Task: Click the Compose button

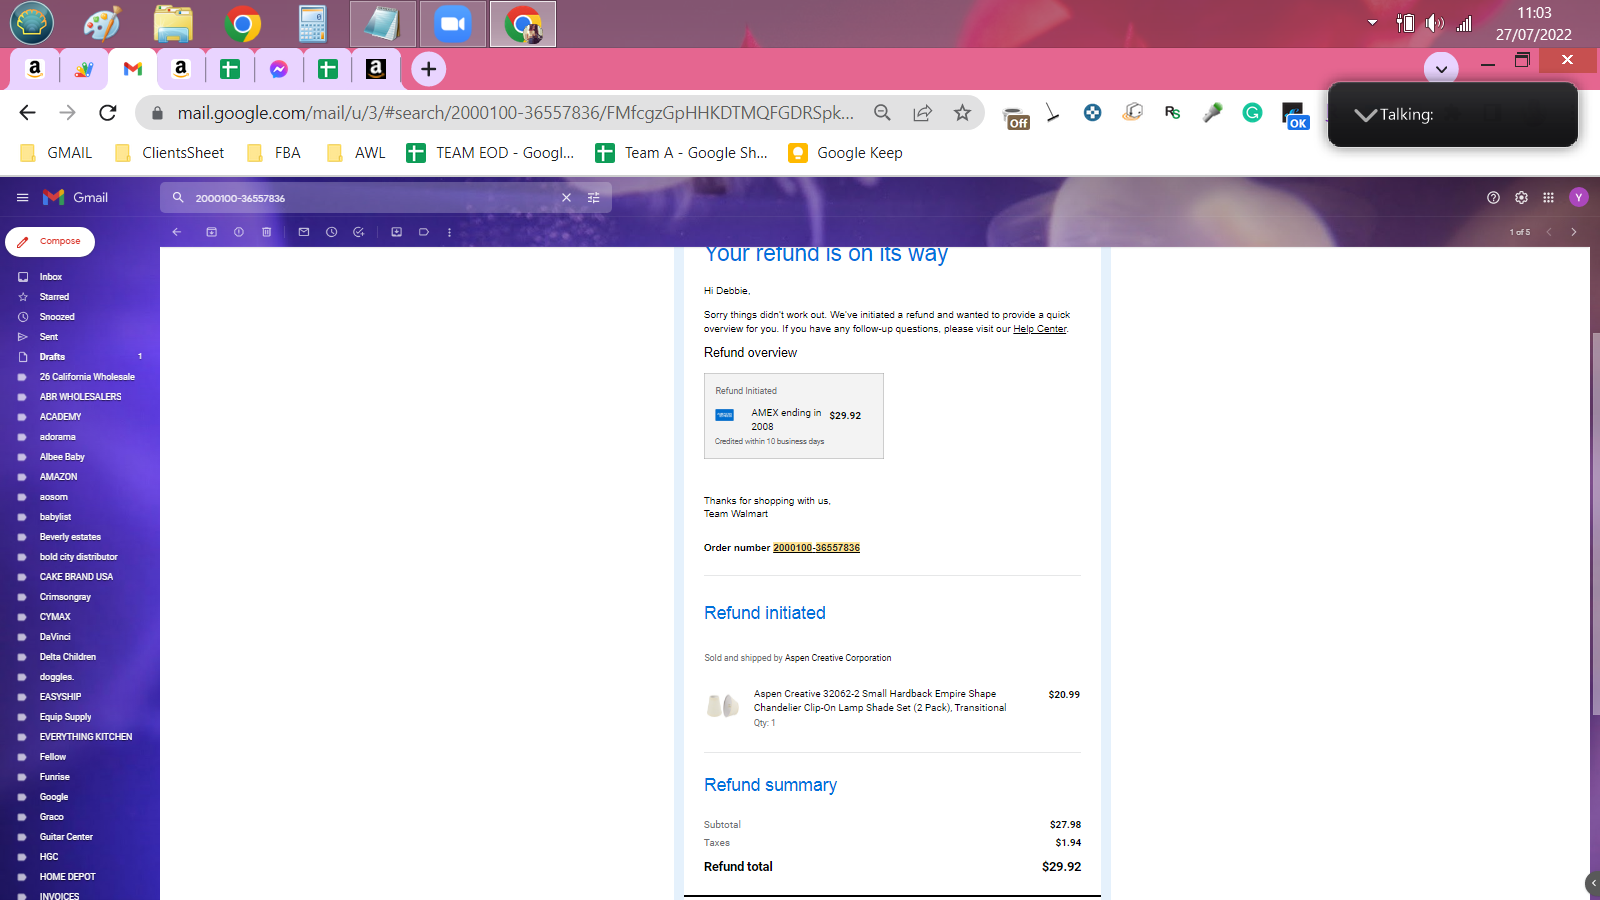Action: pyautogui.click(x=50, y=242)
